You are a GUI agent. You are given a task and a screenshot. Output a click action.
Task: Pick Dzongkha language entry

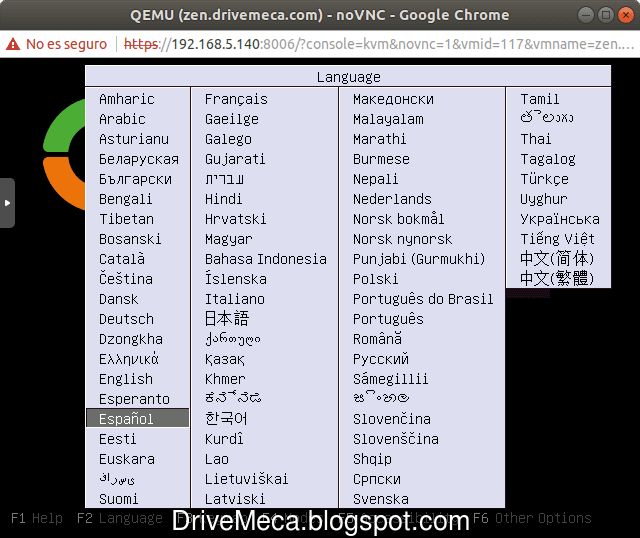131,339
